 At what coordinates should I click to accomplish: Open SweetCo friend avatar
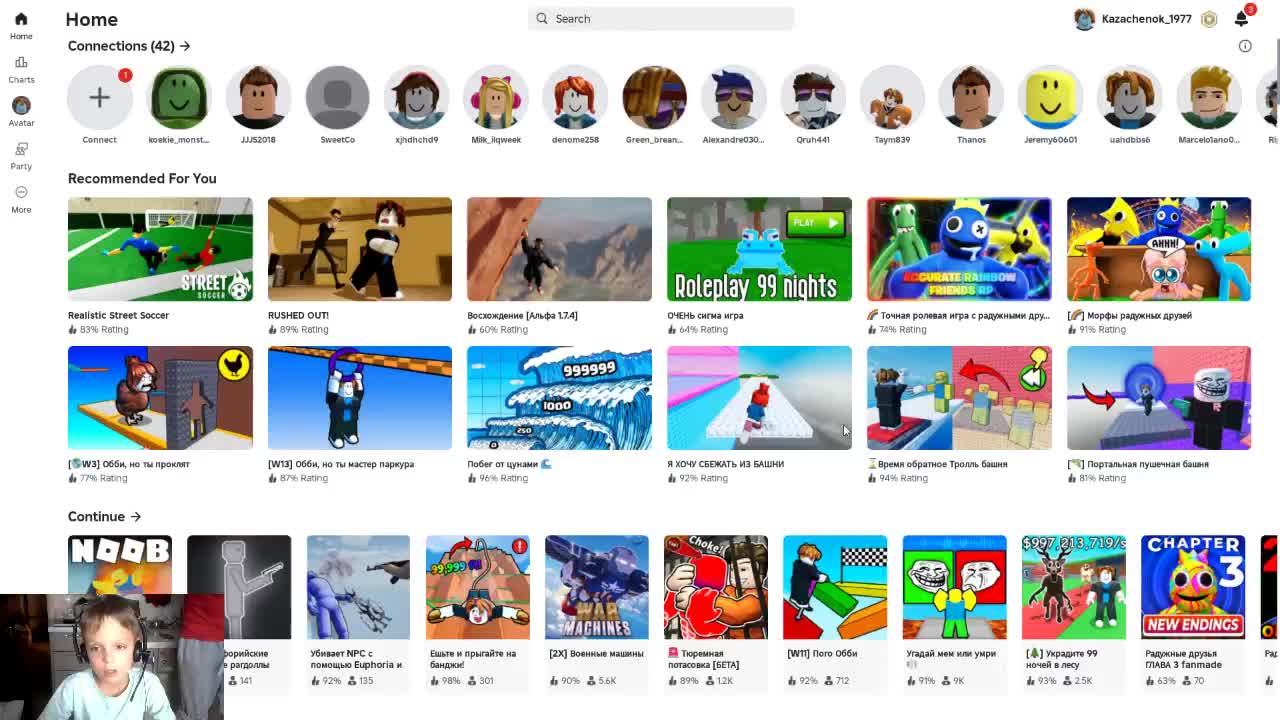337,97
